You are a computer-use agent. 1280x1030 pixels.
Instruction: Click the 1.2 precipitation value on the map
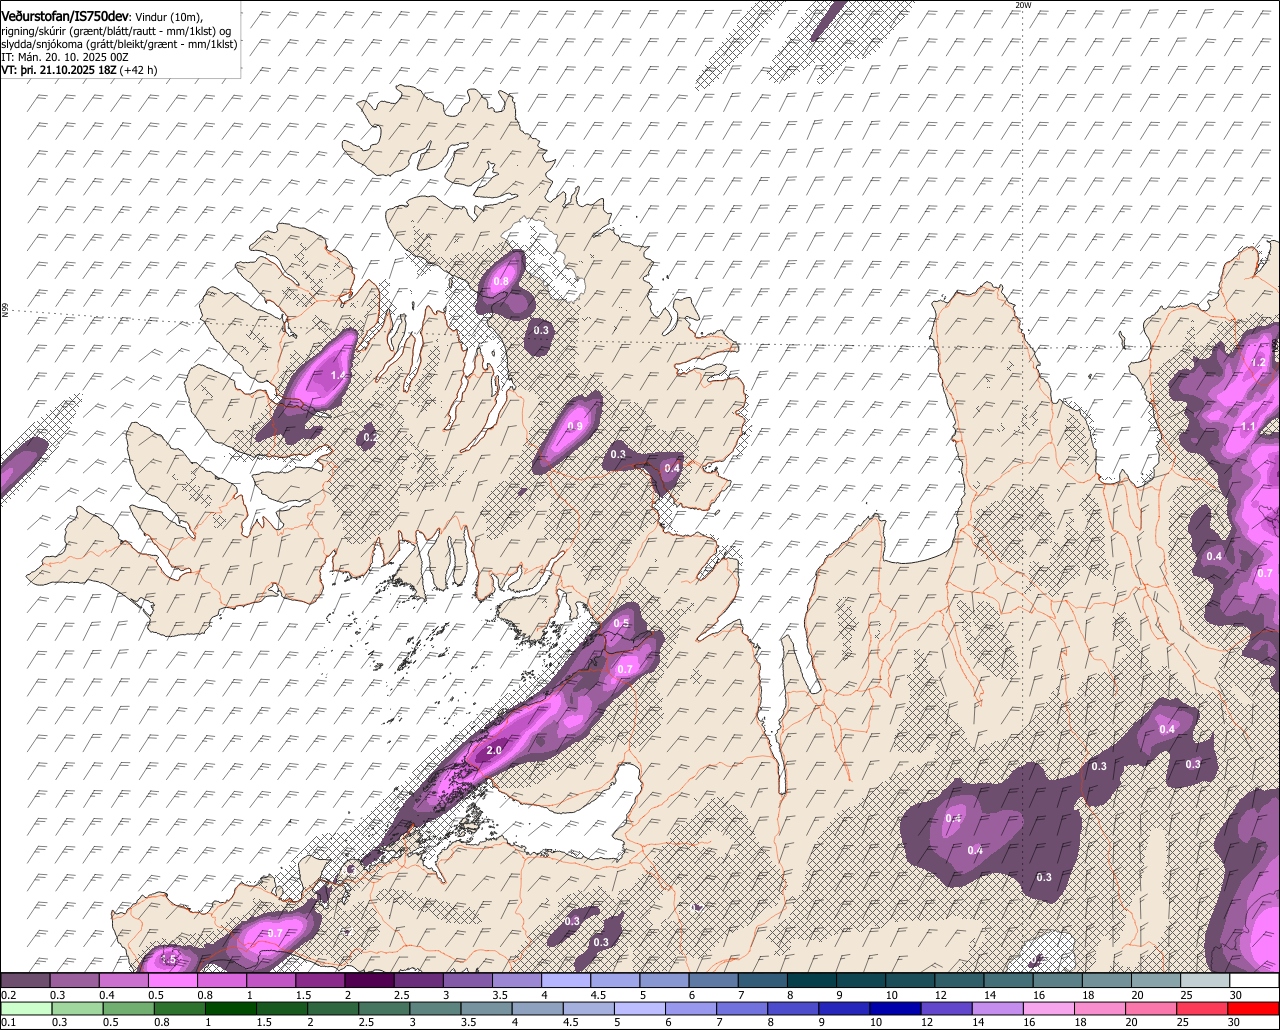[1259, 362]
